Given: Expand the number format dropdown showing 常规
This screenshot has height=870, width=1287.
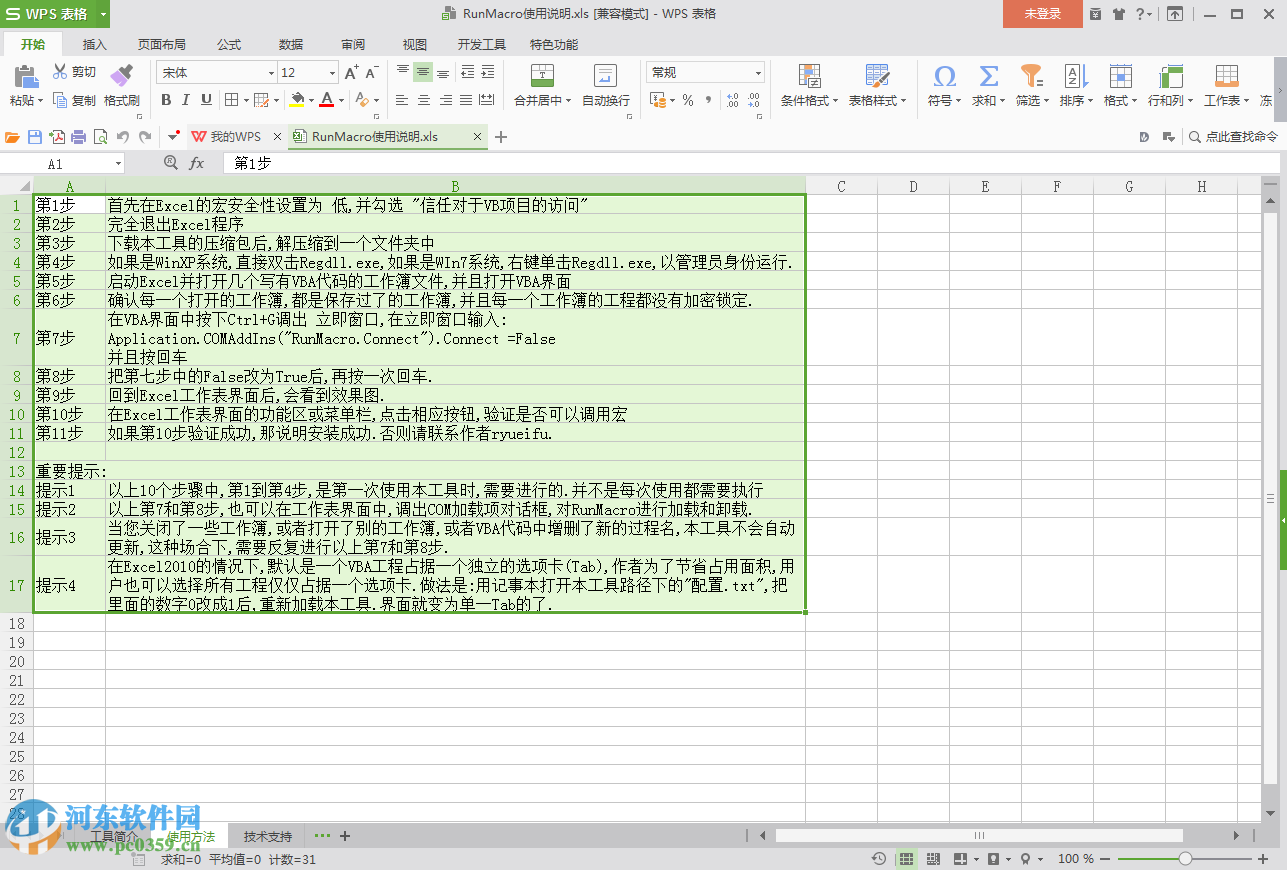Looking at the screenshot, I should pyautogui.click(x=758, y=72).
